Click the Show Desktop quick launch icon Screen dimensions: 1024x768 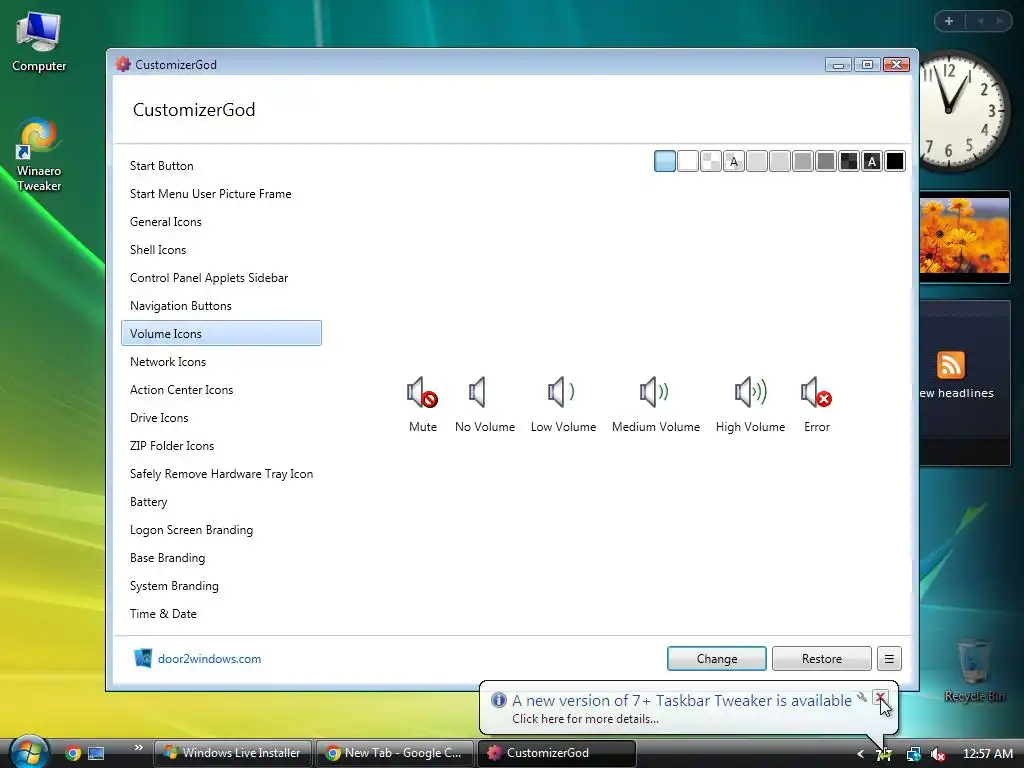coord(96,753)
